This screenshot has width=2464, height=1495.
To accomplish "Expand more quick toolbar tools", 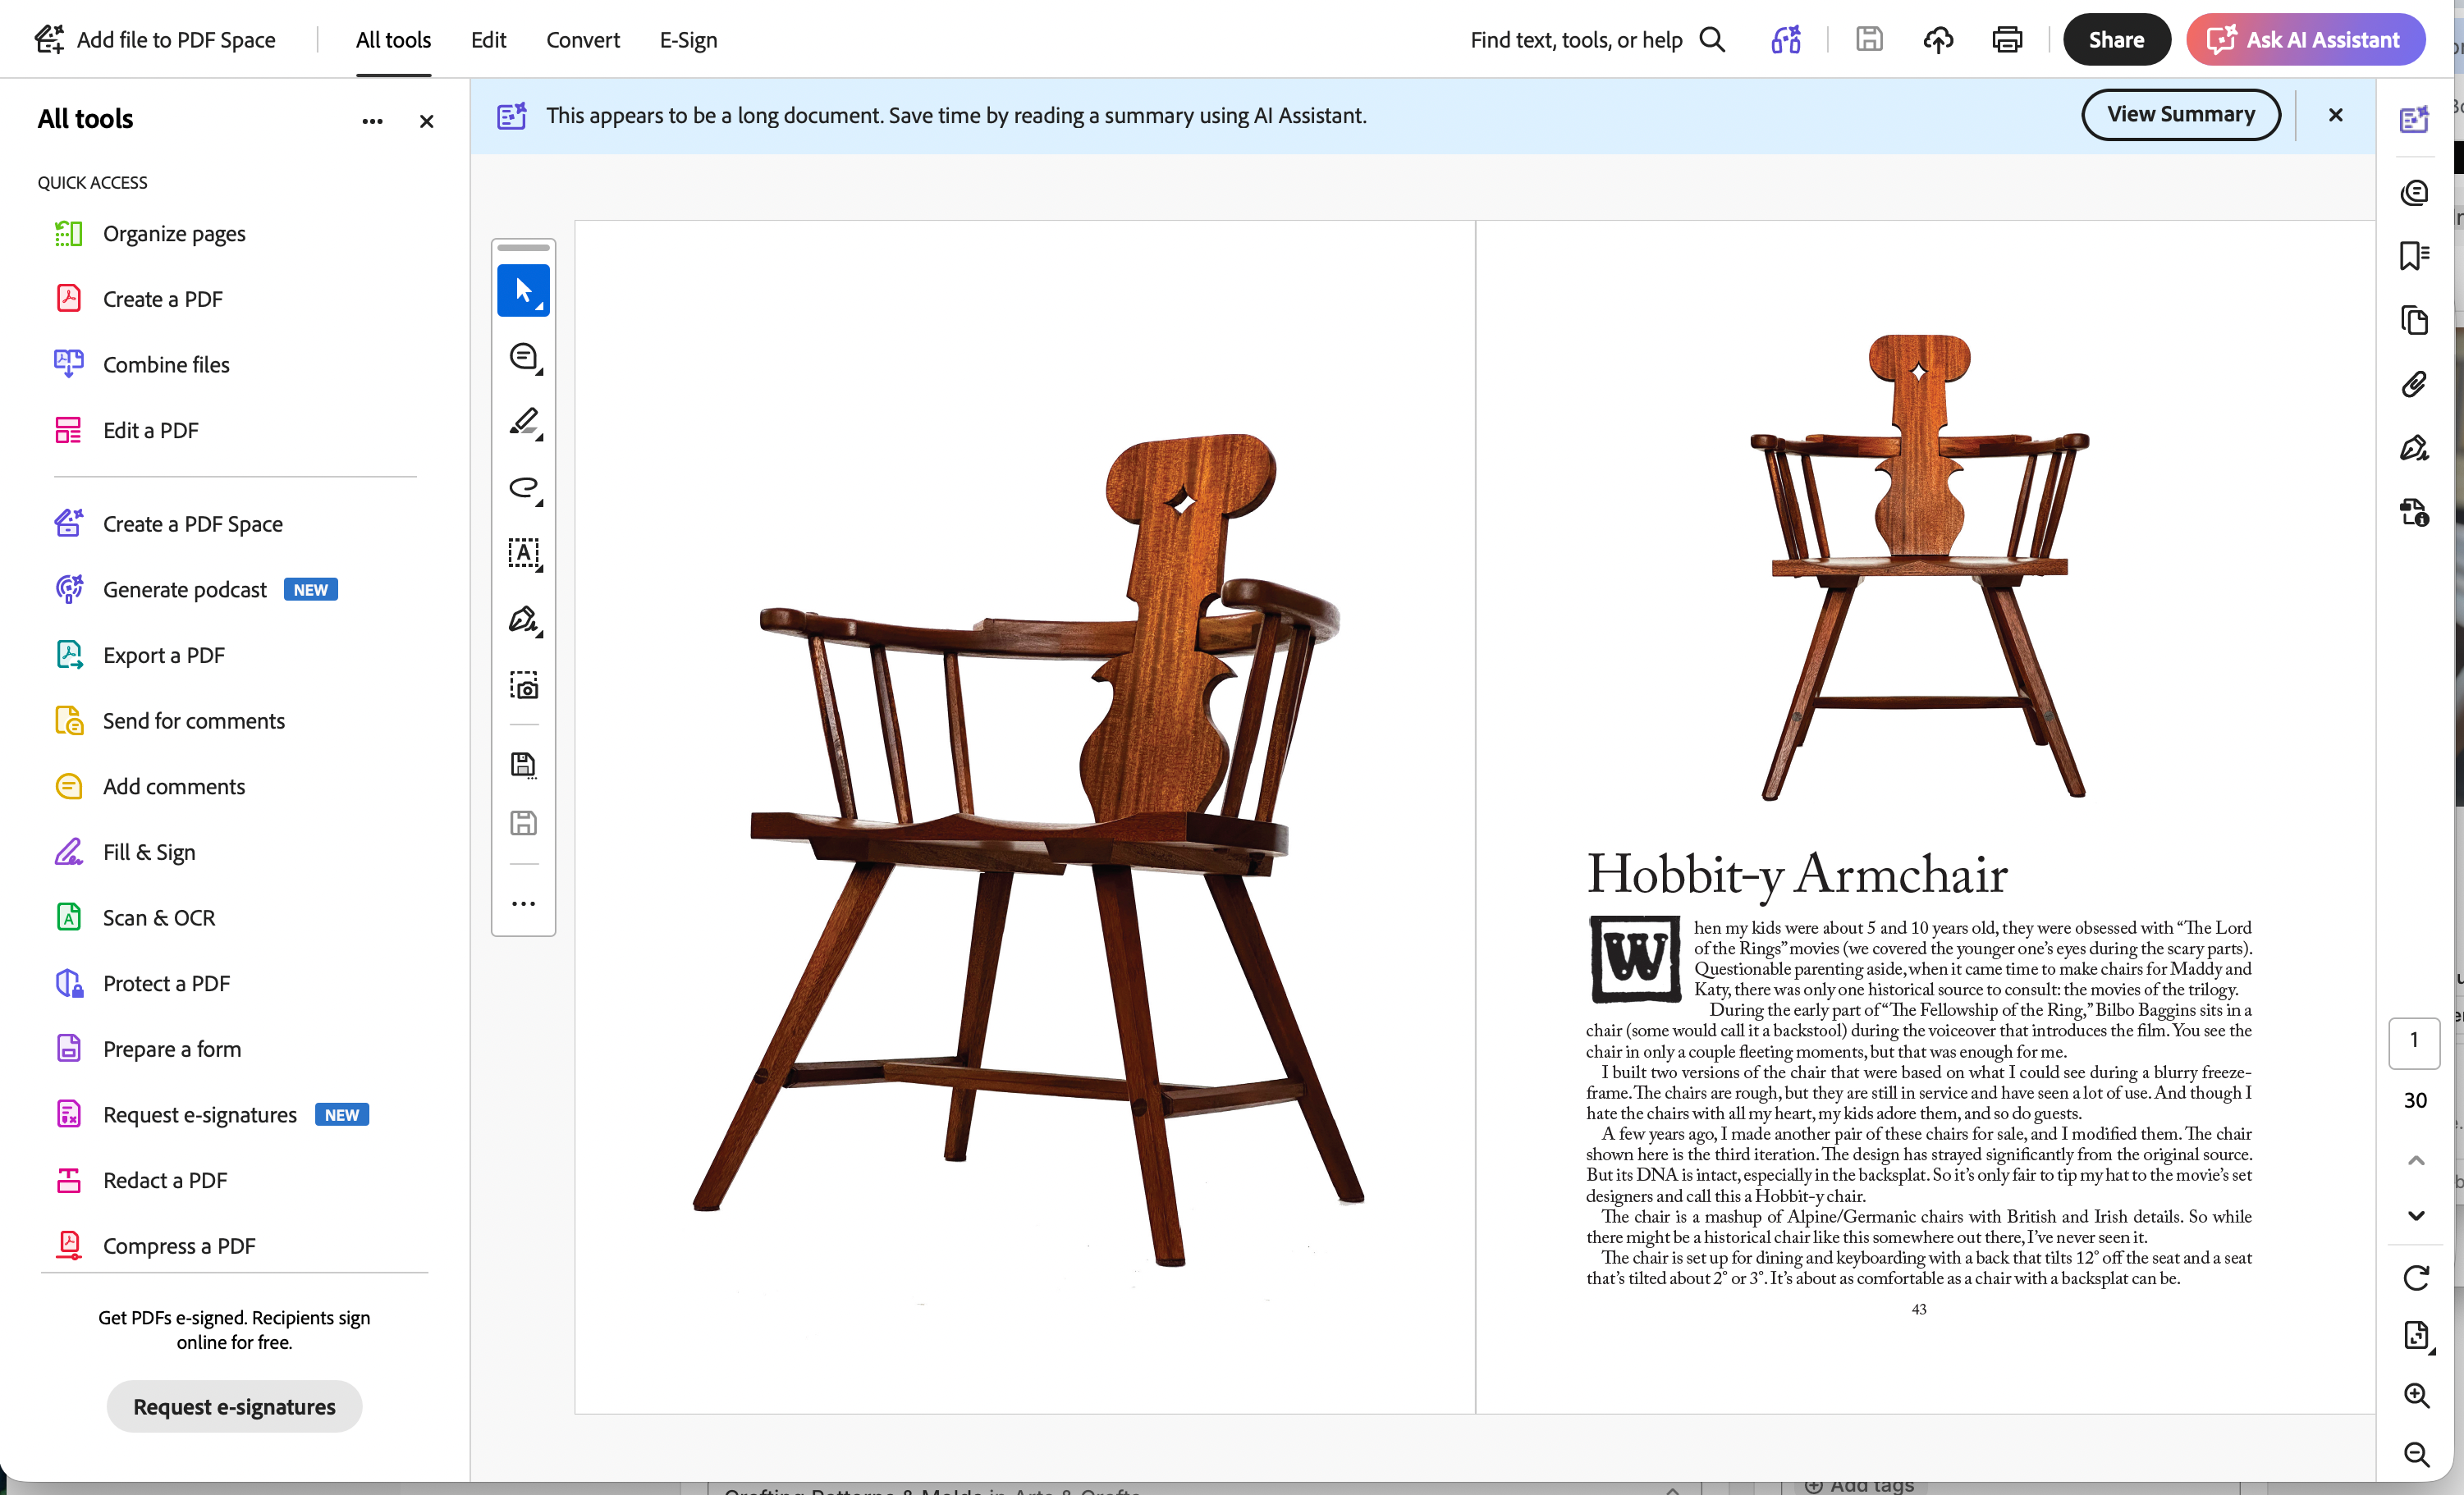I will [x=523, y=903].
